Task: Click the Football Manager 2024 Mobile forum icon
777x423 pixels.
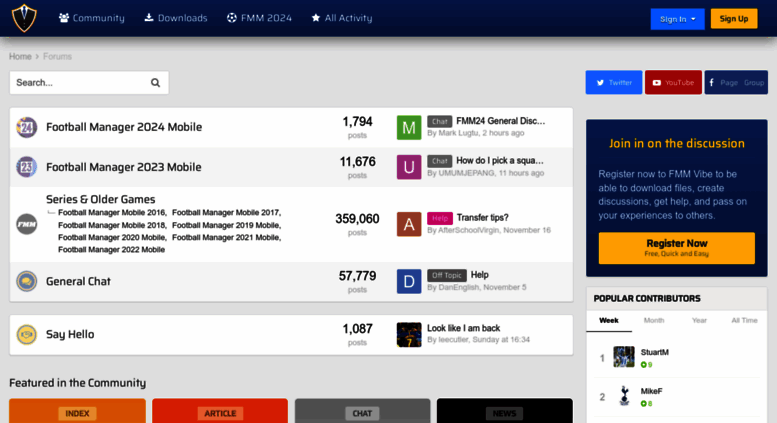Action: coord(27,127)
